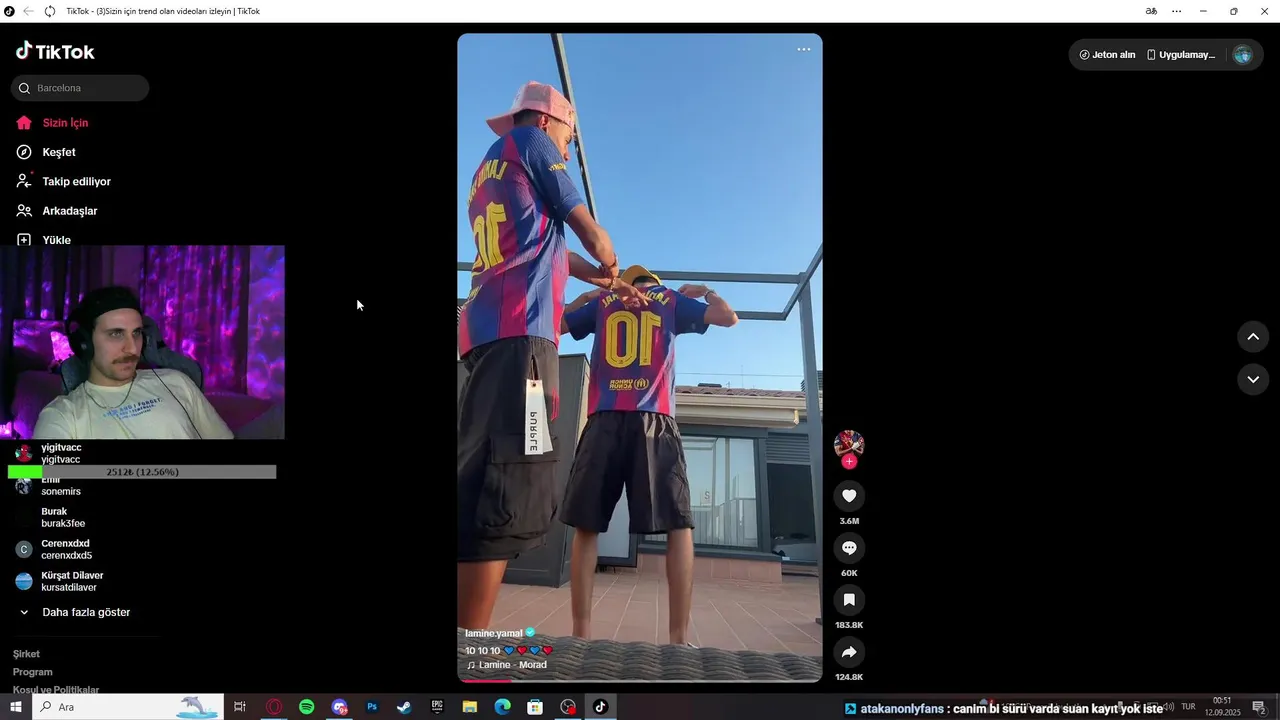The width and height of the screenshot is (1280, 720).
Task: Open Program footer link
Action: pyautogui.click(x=33, y=672)
